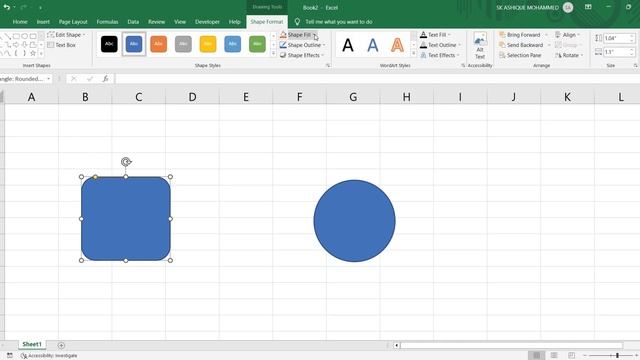
Task: Open the Alt Text pane
Action: pos(480,46)
